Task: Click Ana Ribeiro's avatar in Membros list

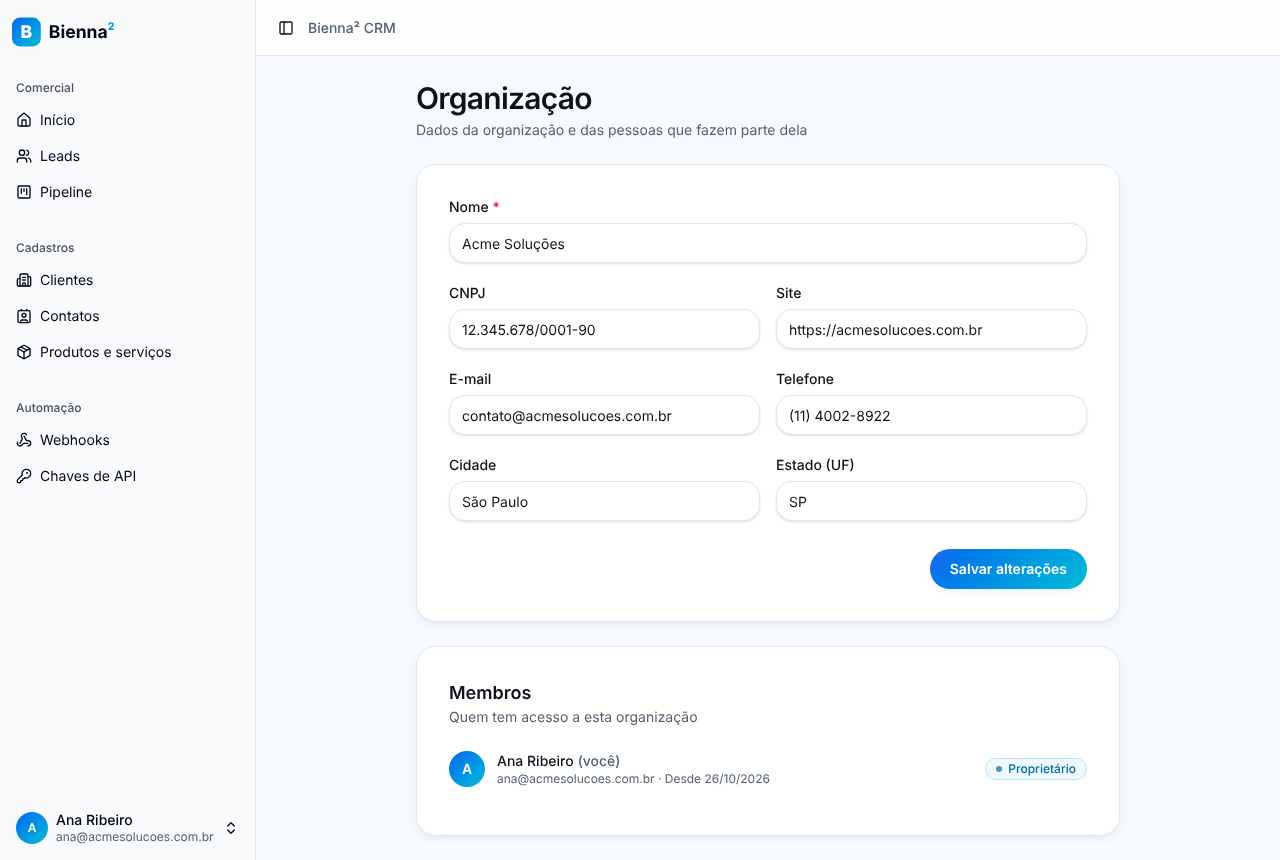Action: tap(467, 769)
